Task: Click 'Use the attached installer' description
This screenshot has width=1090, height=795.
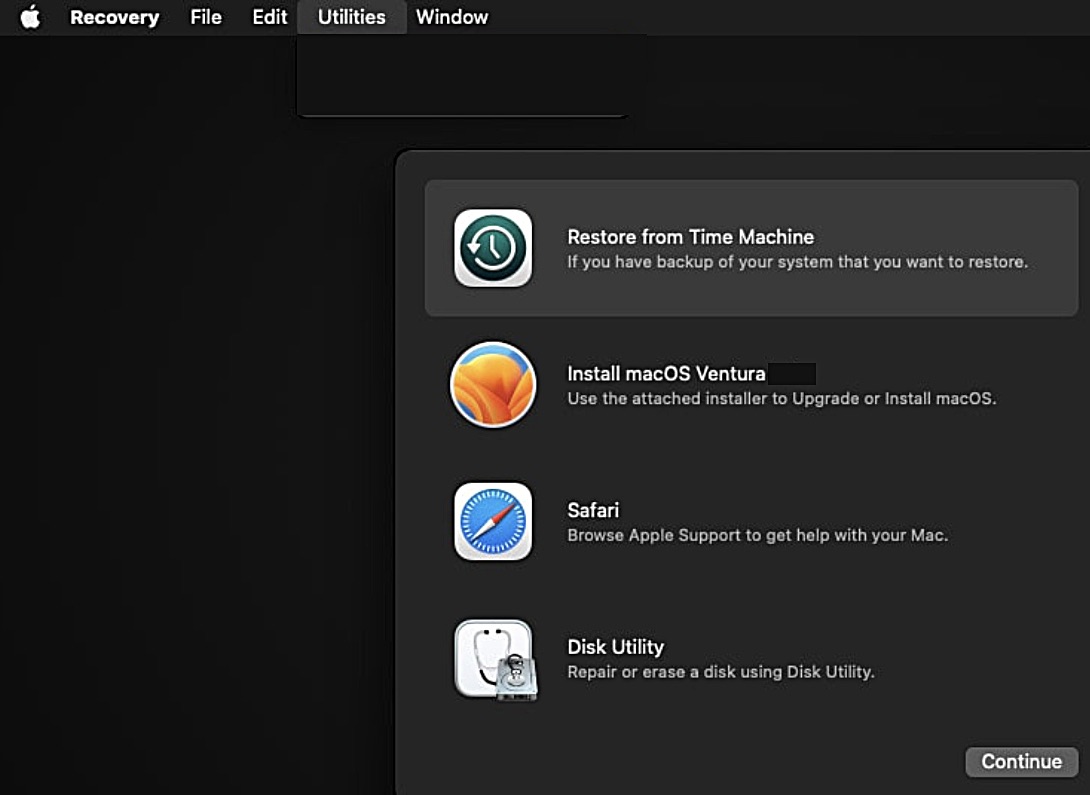Action: coord(781,399)
